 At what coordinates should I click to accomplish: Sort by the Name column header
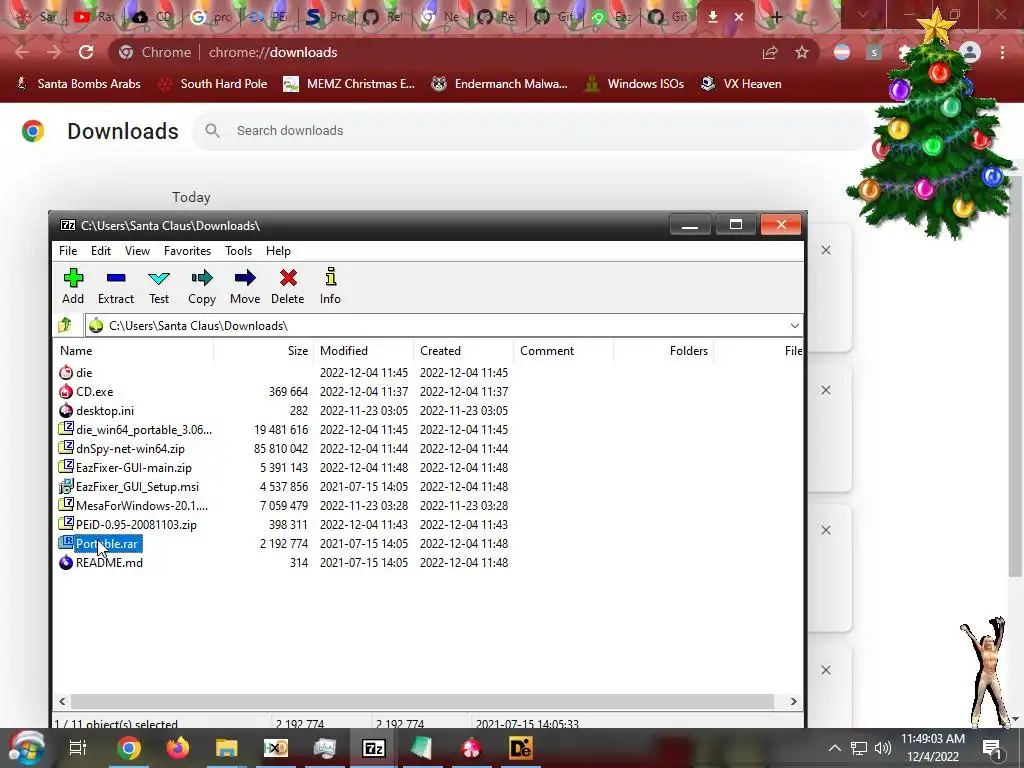click(x=133, y=351)
